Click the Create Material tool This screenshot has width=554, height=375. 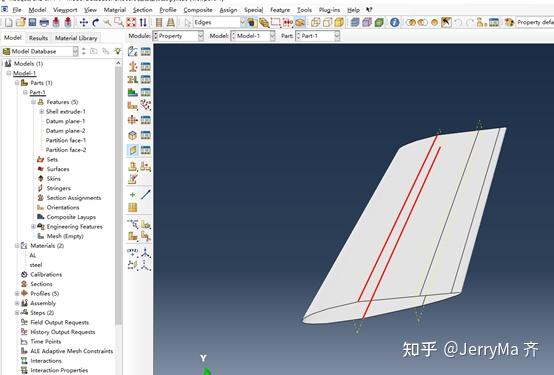(x=132, y=51)
